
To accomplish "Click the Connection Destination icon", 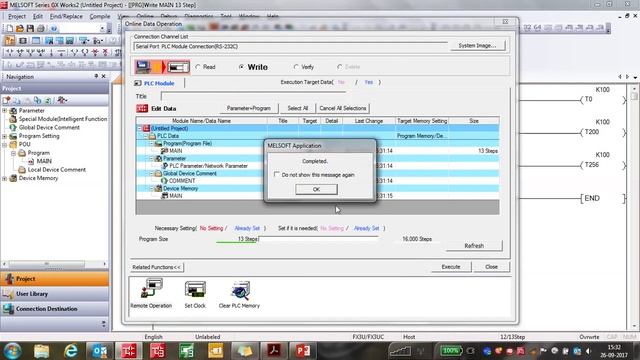I will (8, 309).
